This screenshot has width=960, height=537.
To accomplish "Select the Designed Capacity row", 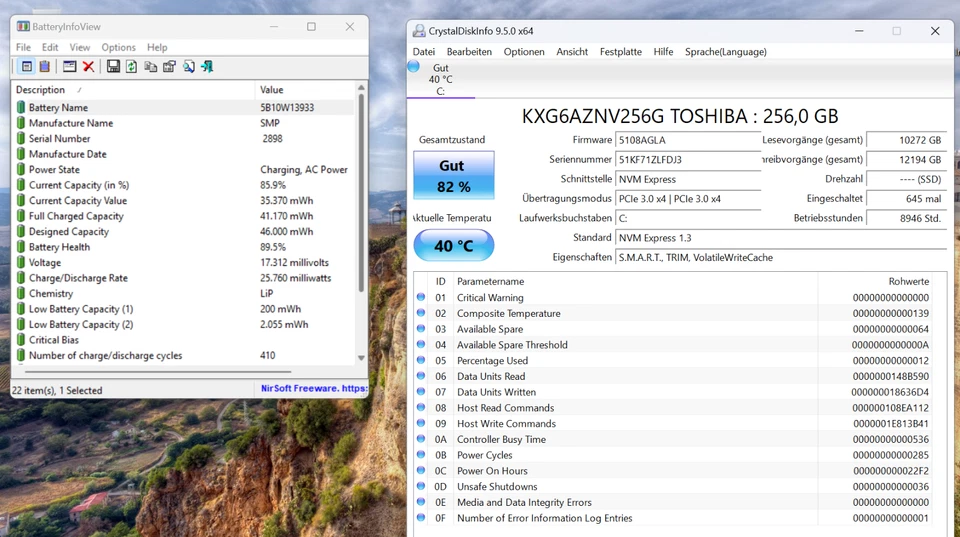I will 184,231.
